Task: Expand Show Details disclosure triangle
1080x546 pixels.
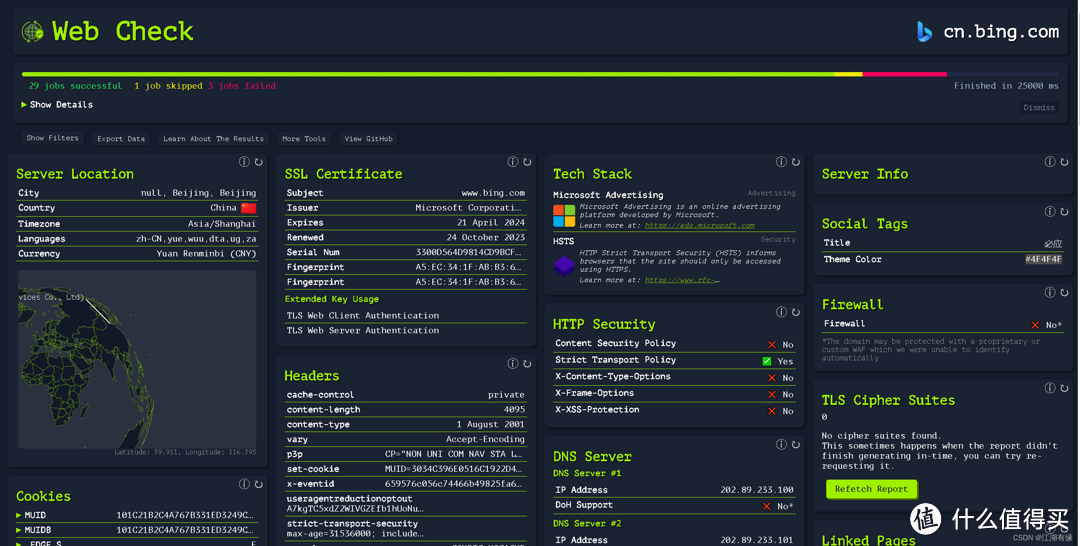Action: click(x=24, y=105)
